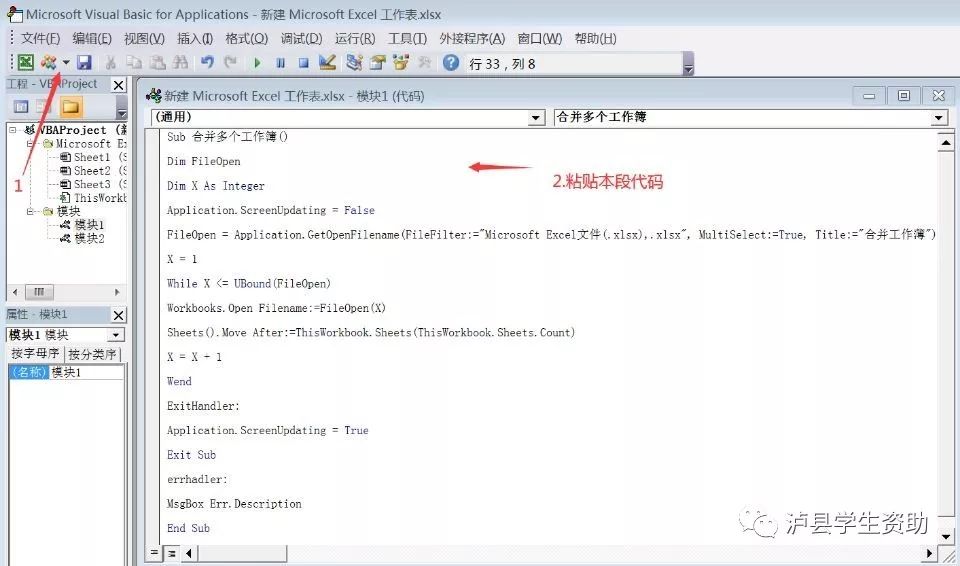Screen dimensions: 960x566
Task: Click View Code icon in project panel
Action: (x=21, y=107)
